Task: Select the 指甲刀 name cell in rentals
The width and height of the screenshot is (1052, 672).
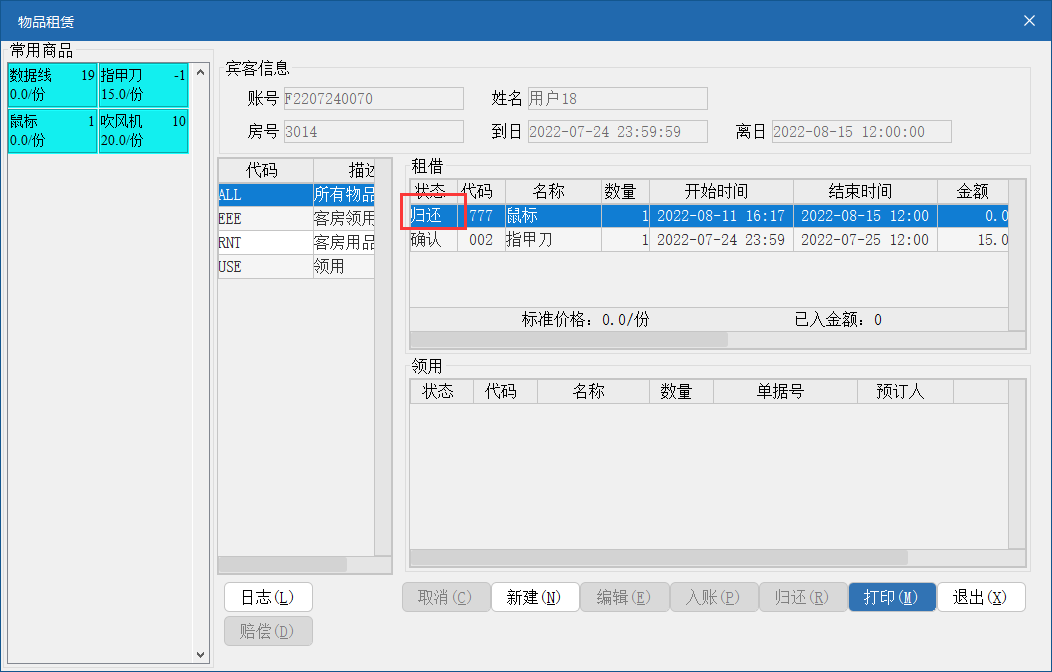Action: (553, 240)
